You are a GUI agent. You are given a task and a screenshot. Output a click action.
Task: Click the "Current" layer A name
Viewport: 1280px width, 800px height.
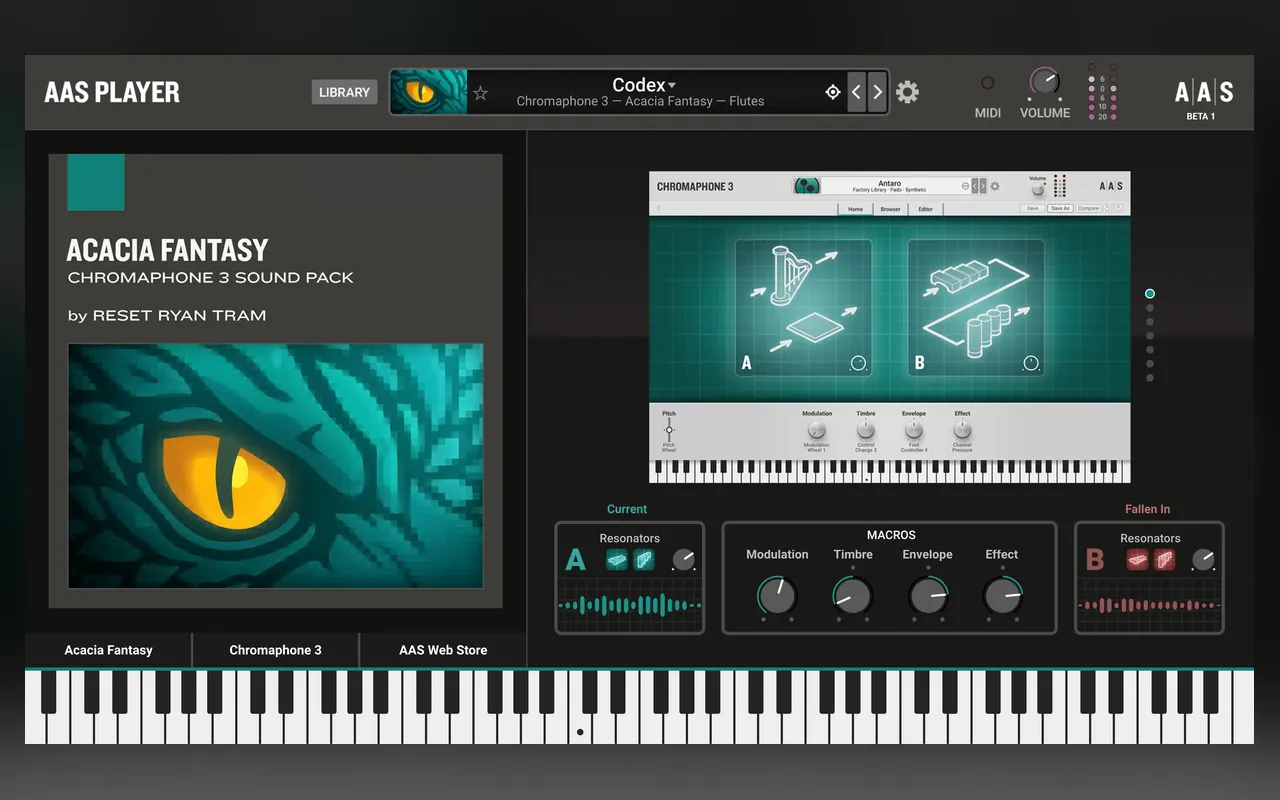tap(627, 509)
